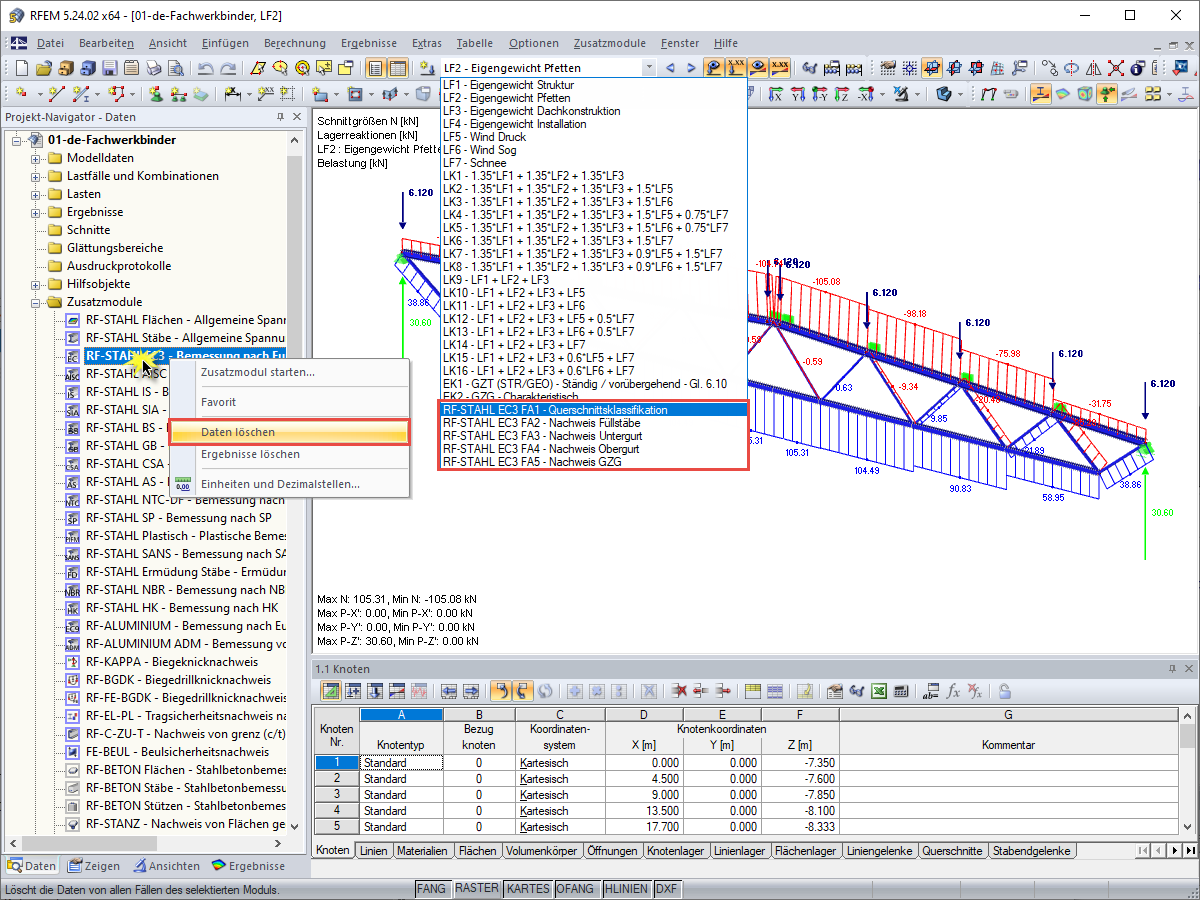Click the RF-KAPPA module icon
This screenshot has height=900, width=1200.
tap(72, 662)
